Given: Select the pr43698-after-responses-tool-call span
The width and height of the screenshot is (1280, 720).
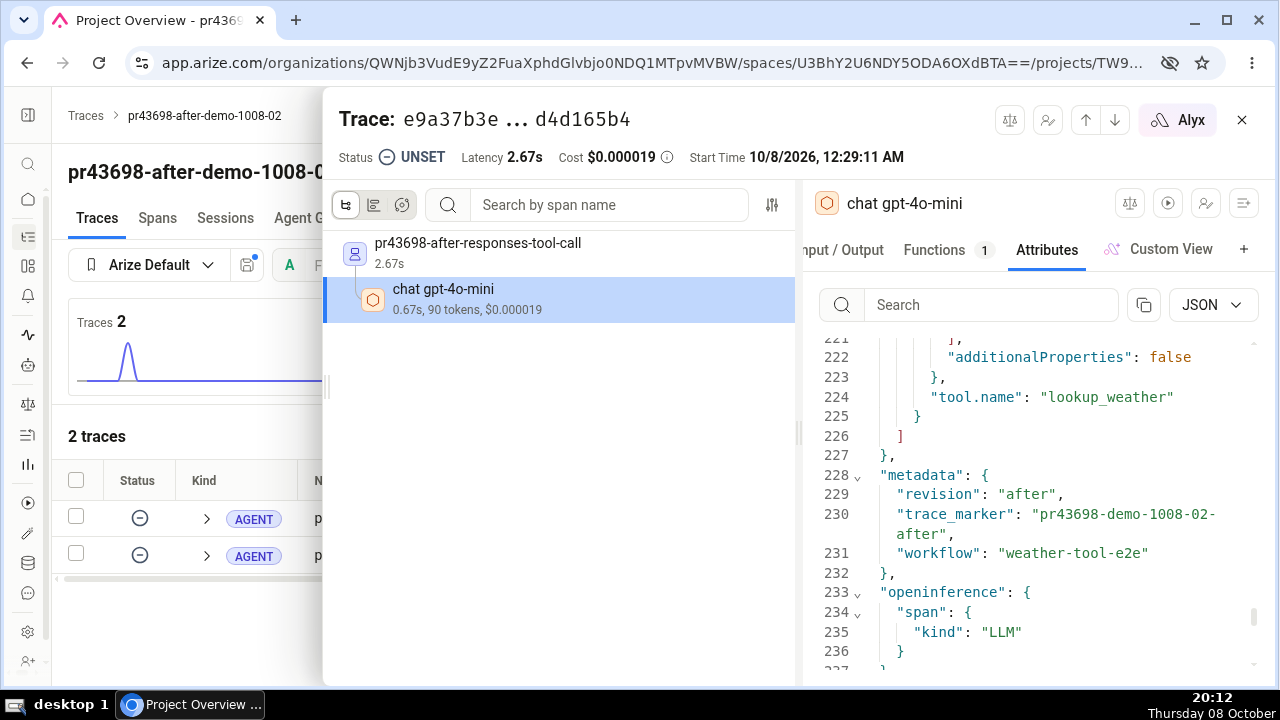Looking at the screenshot, I should tap(560, 253).
